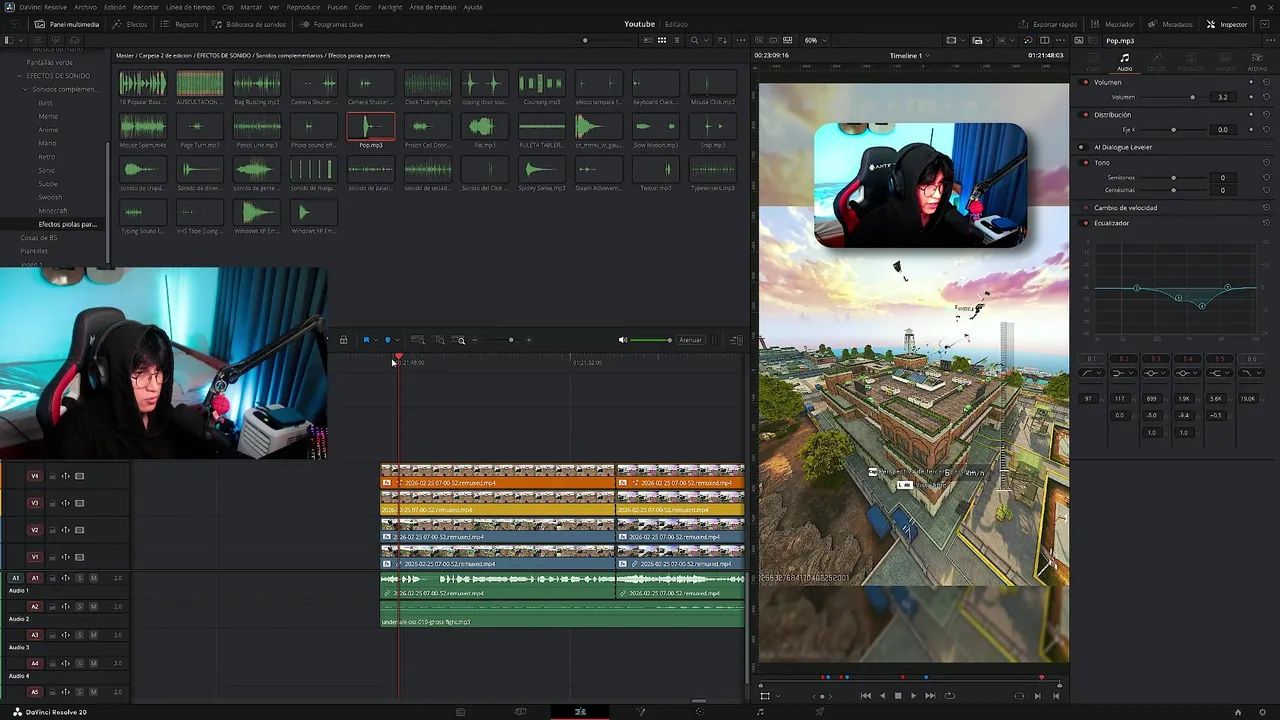
Task: Open the Efectos panel
Action: [x=130, y=24]
